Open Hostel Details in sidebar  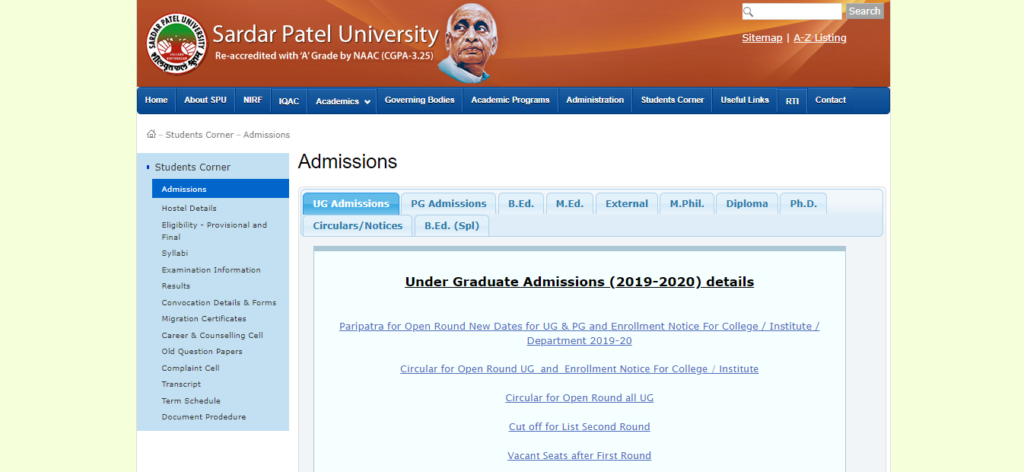[x=189, y=208]
